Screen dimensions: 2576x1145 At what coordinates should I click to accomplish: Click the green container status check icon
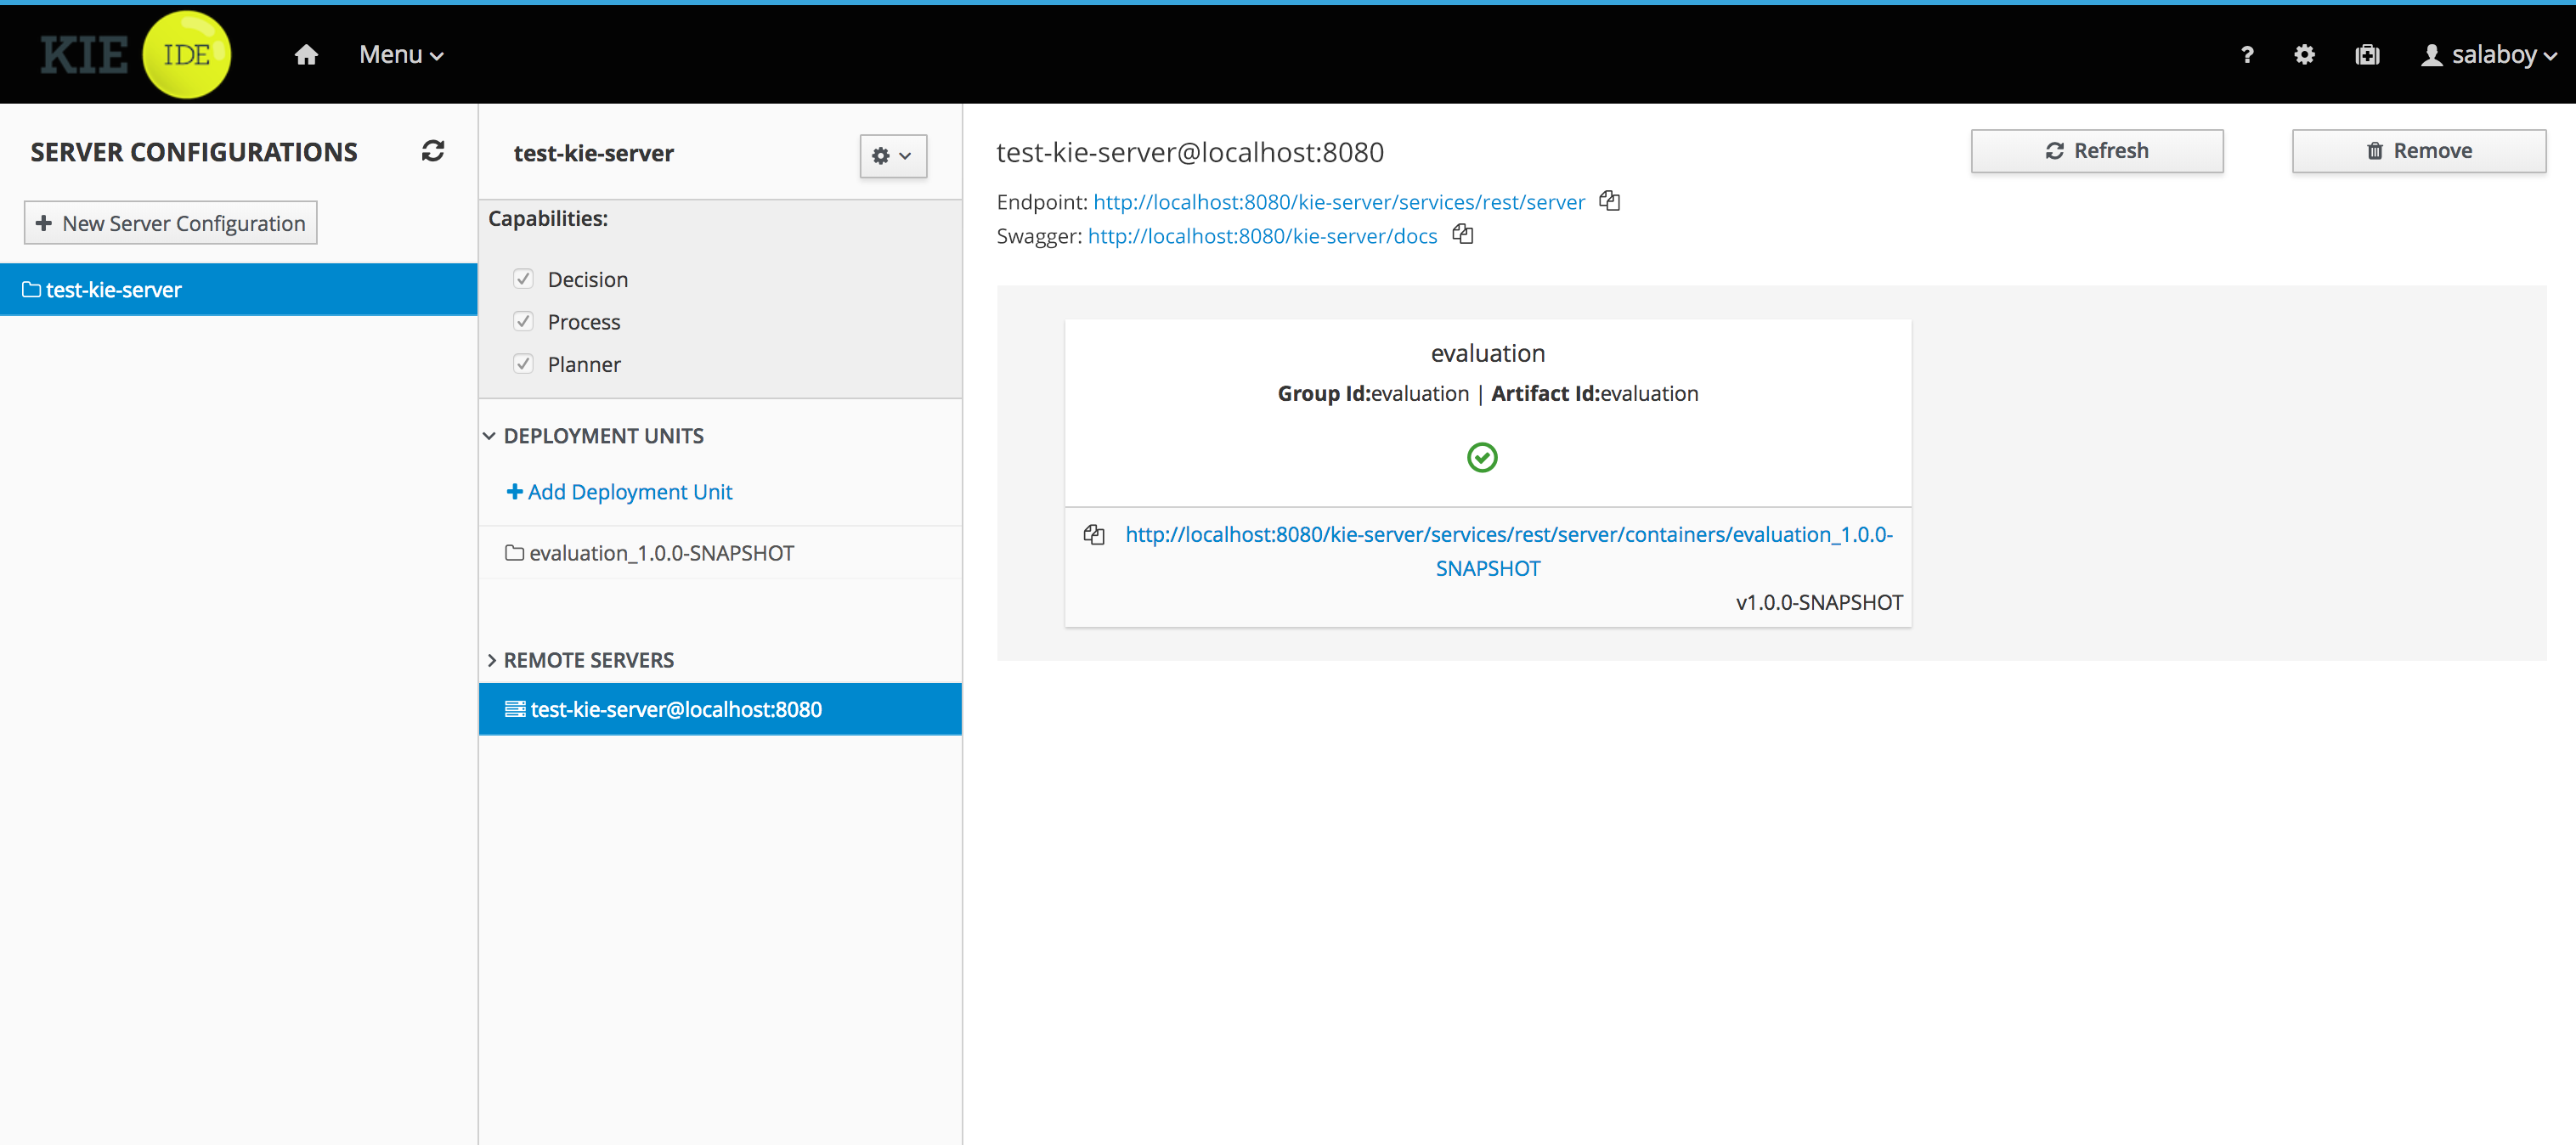pos(1482,457)
